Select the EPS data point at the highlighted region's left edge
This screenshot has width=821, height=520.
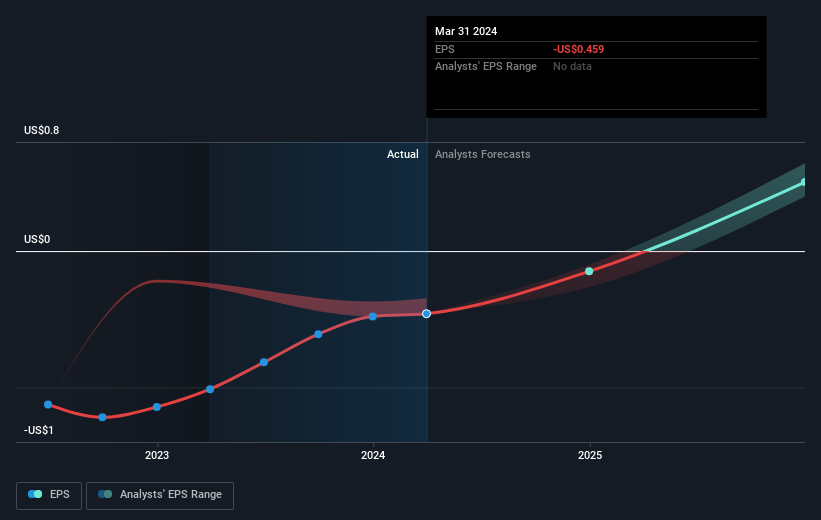coord(210,389)
